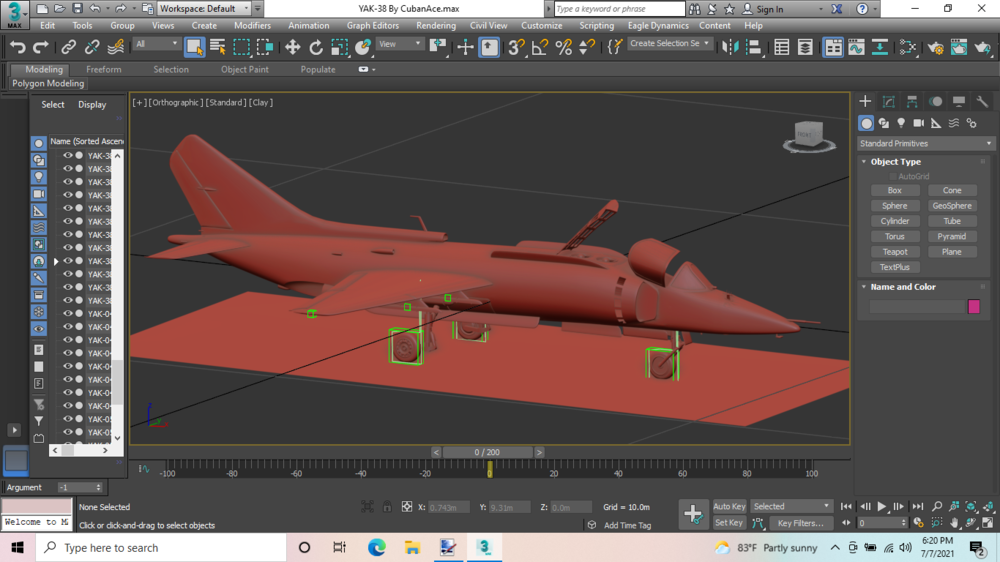
Task: Toggle the Auto Key animation mode
Action: click(729, 507)
